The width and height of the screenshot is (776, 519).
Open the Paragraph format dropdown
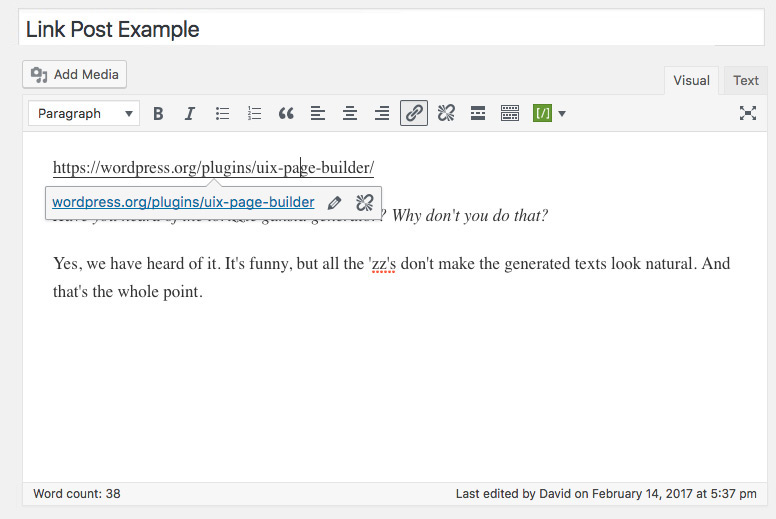click(x=84, y=114)
